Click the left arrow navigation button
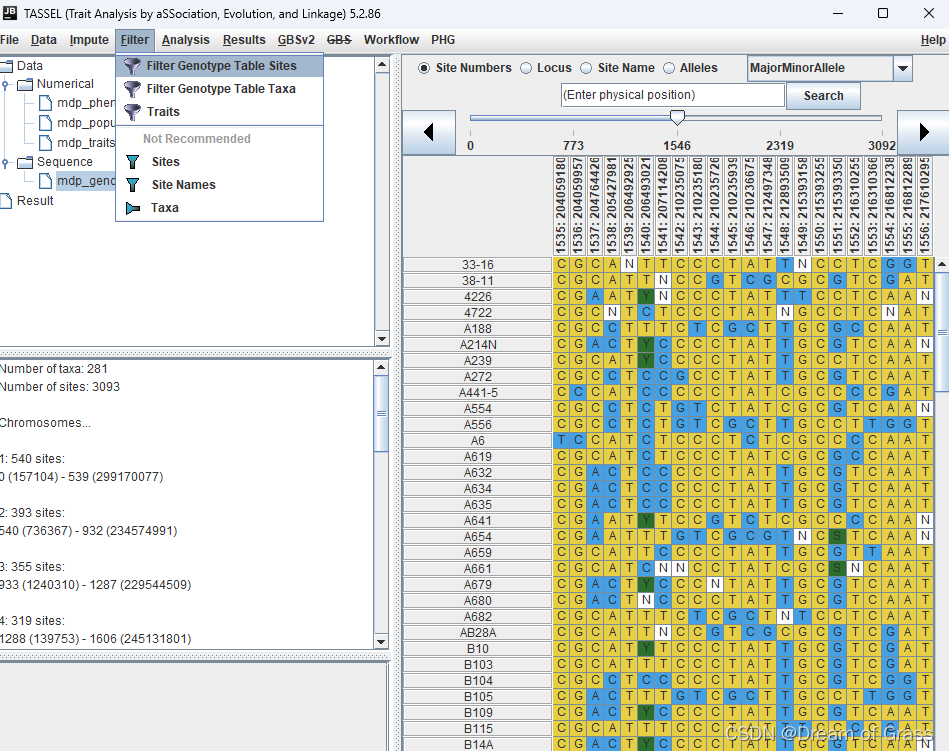 tap(429, 132)
